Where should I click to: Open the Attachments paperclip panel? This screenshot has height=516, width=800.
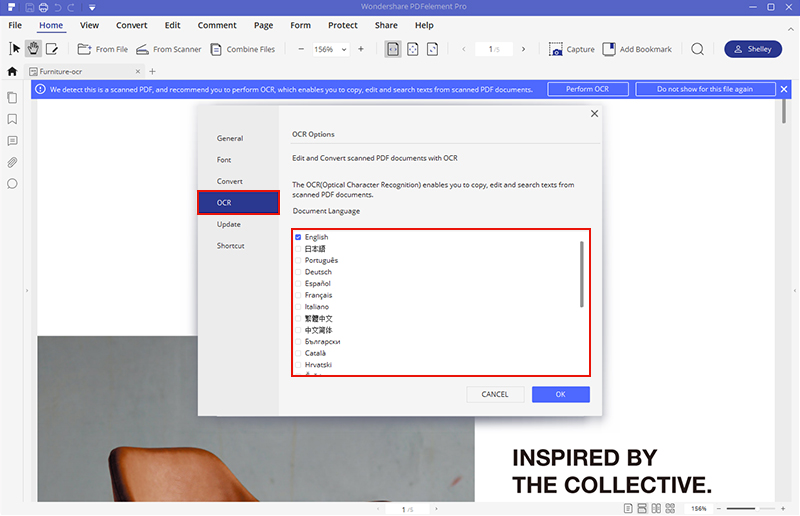pyautogui.click(x=12, y=162)
